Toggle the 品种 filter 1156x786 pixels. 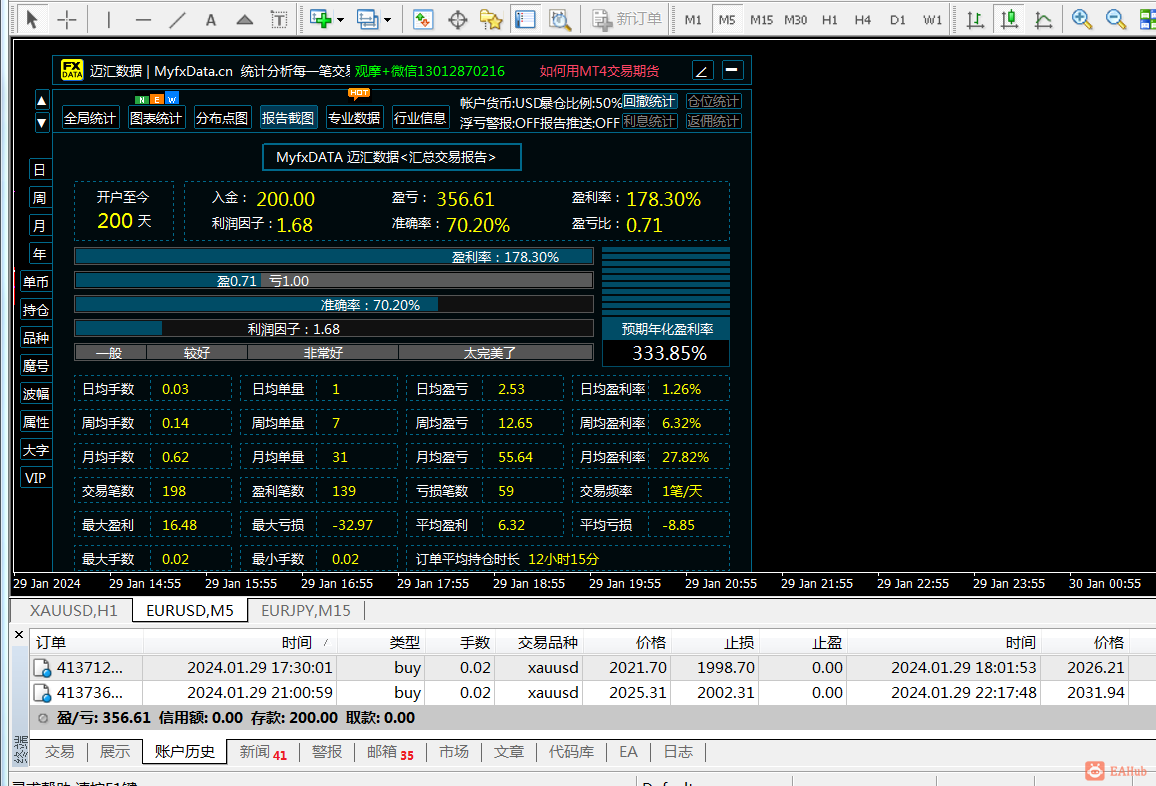point(36,338)
